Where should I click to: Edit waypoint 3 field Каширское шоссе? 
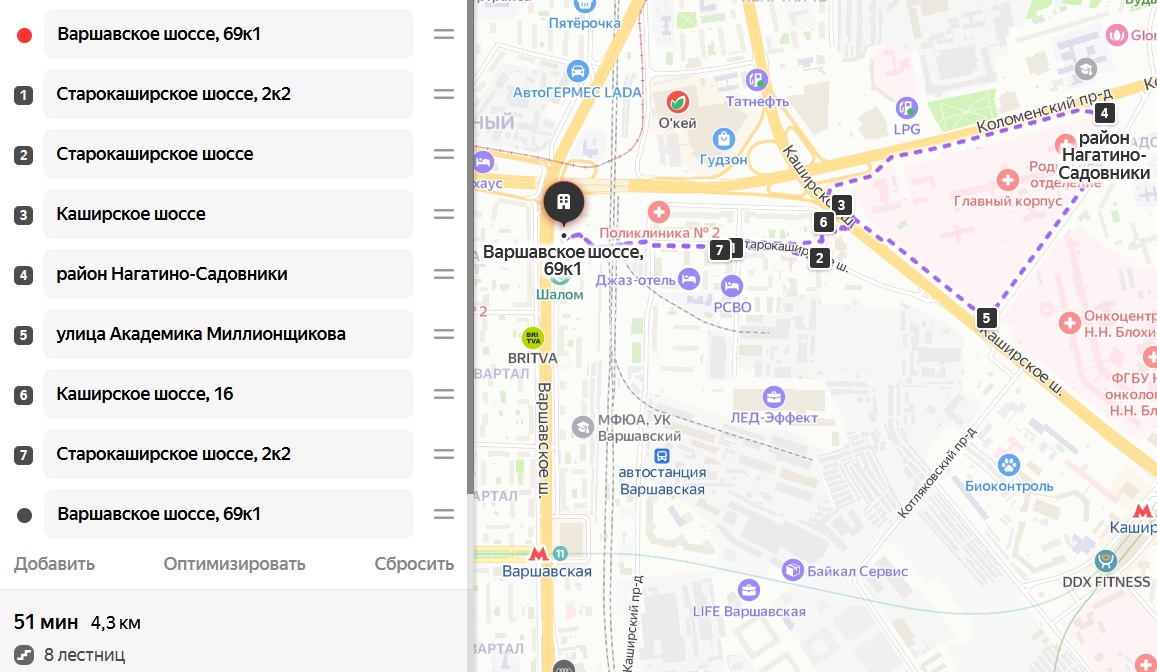[x=229, y=214]
